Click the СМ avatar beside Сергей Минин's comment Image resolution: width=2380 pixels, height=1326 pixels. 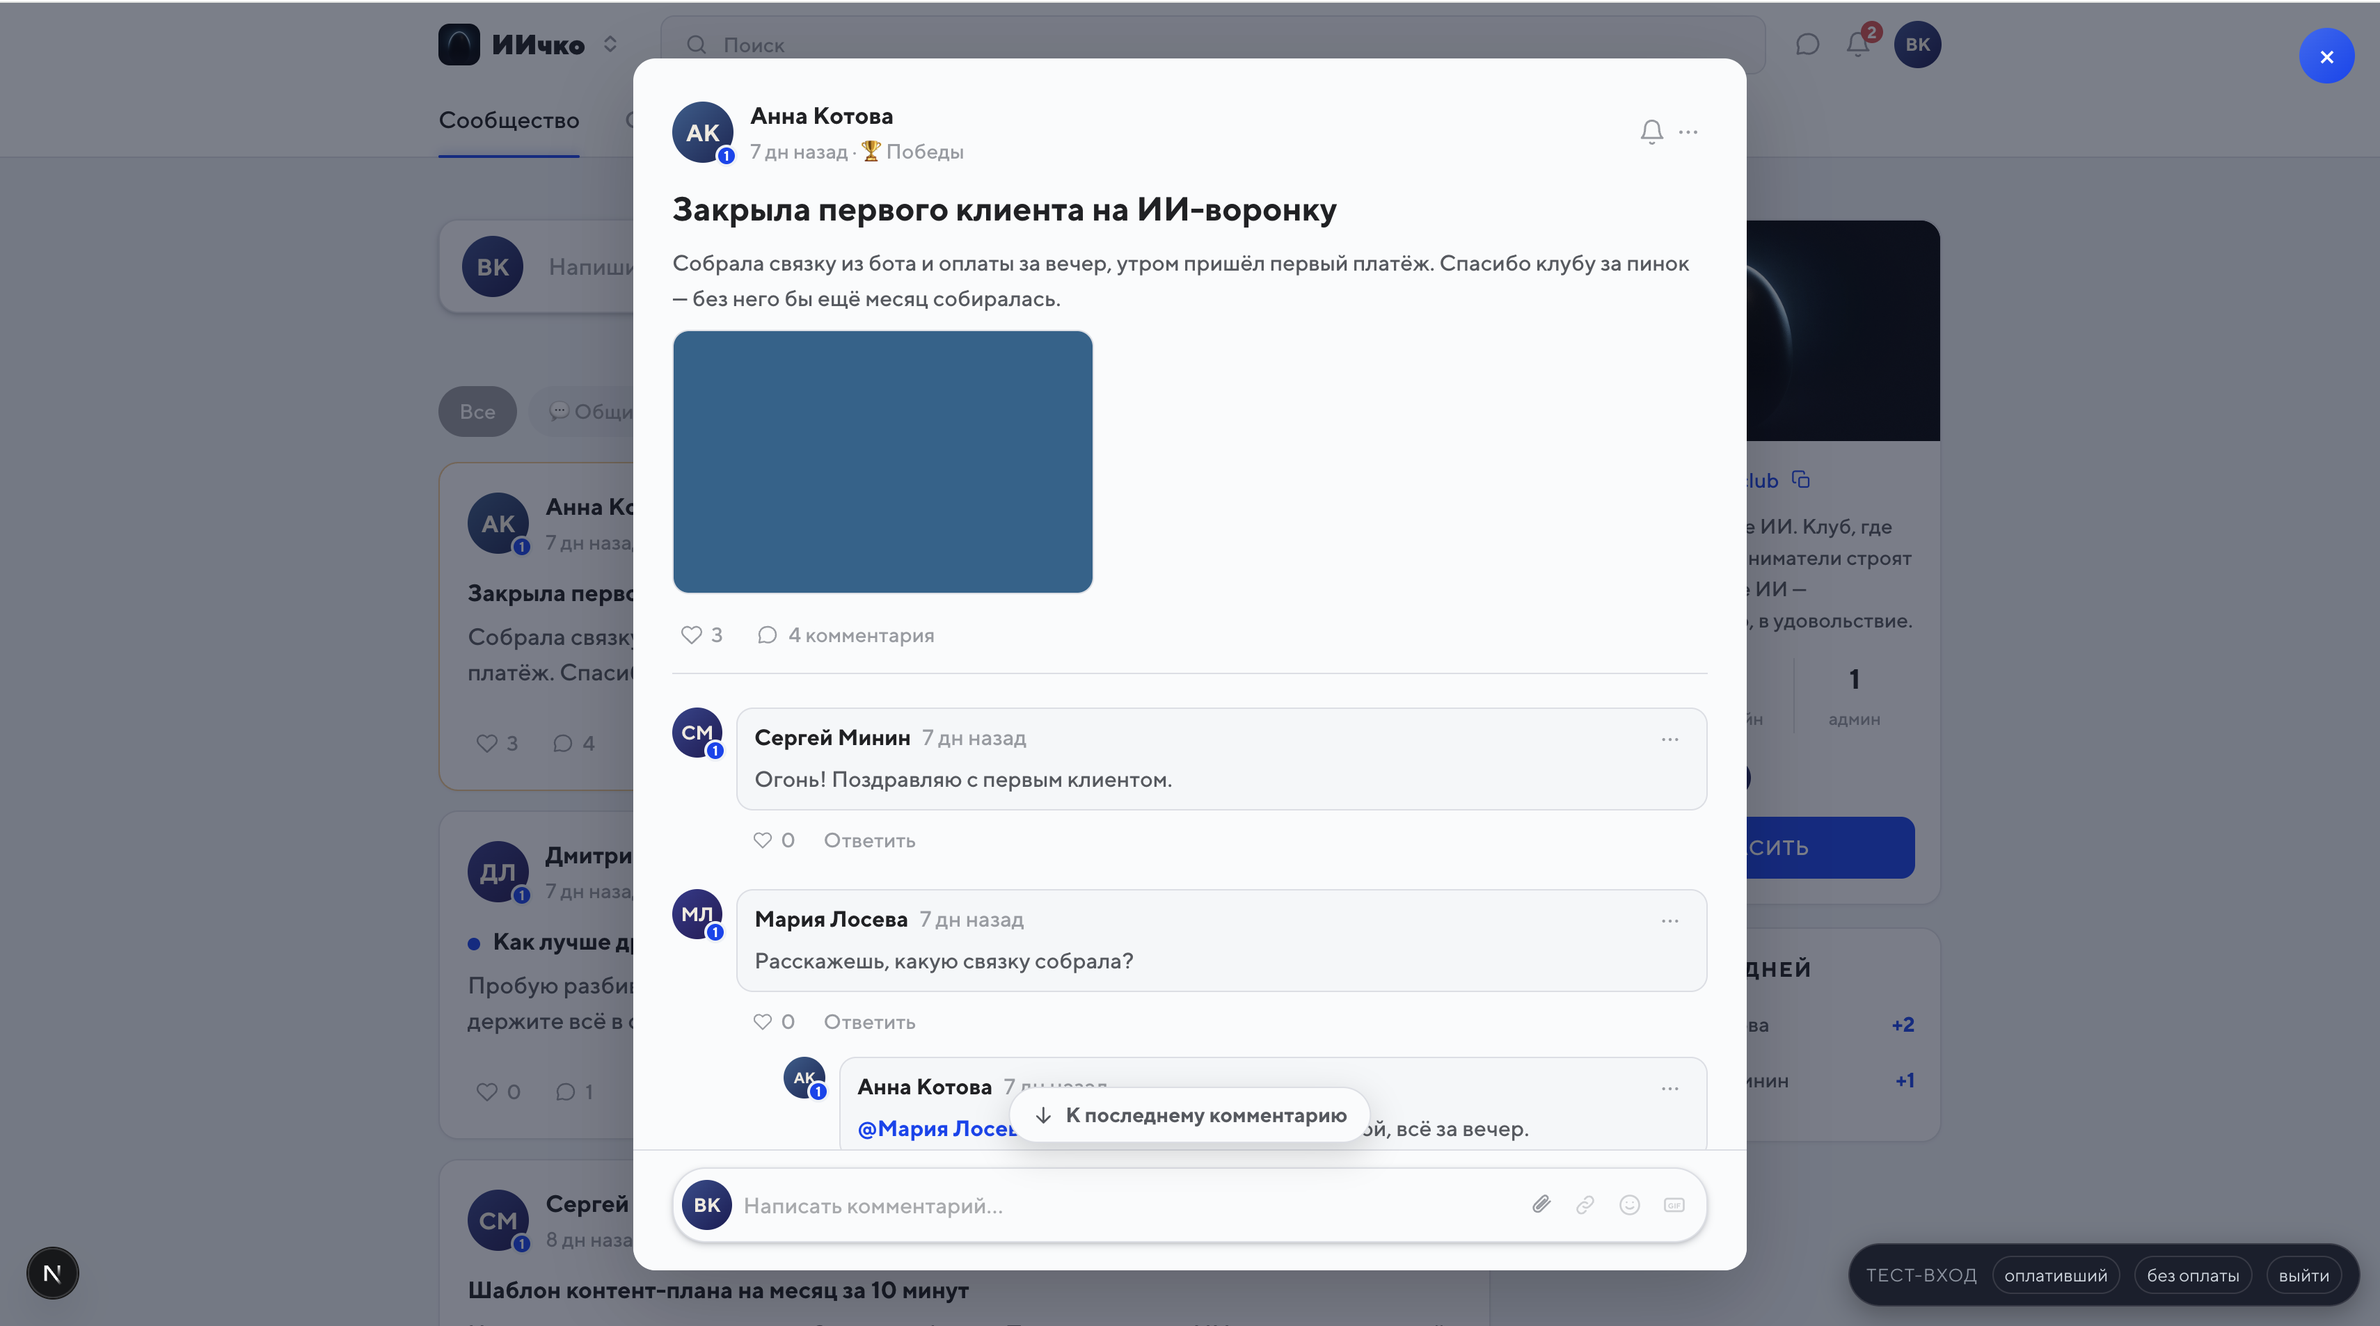pos(697,733)
